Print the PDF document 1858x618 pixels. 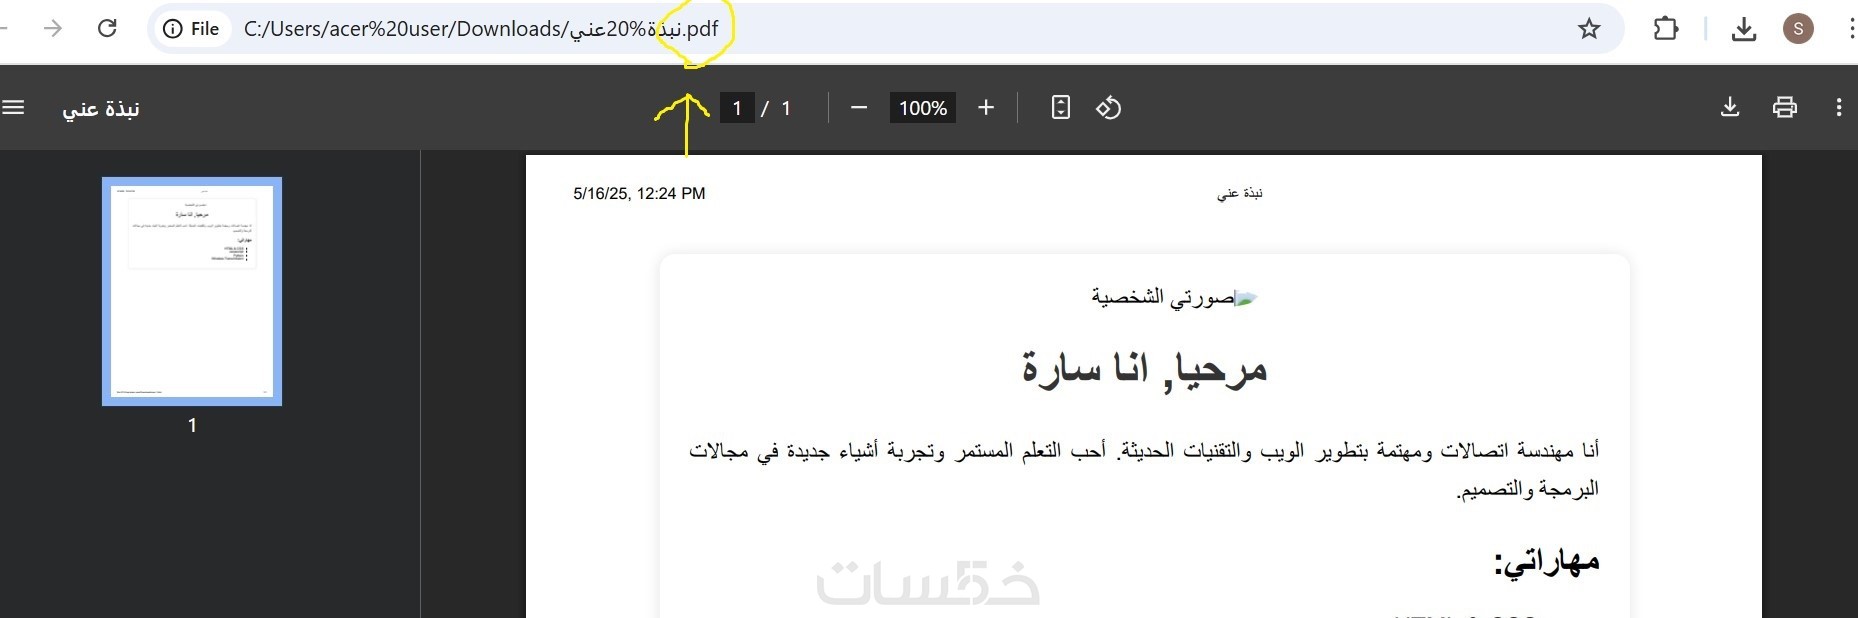[x=1785, y=107]
